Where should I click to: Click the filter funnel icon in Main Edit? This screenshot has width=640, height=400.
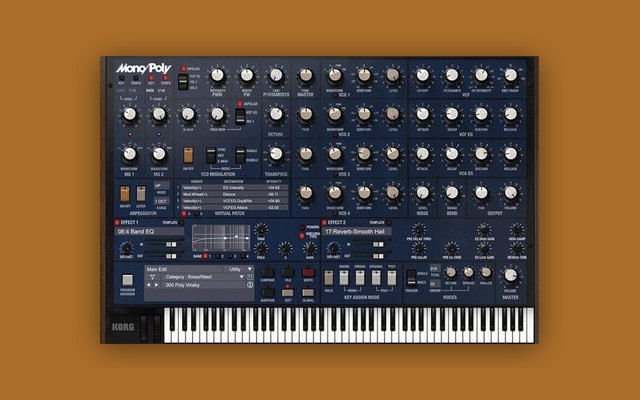pos(152,277)
